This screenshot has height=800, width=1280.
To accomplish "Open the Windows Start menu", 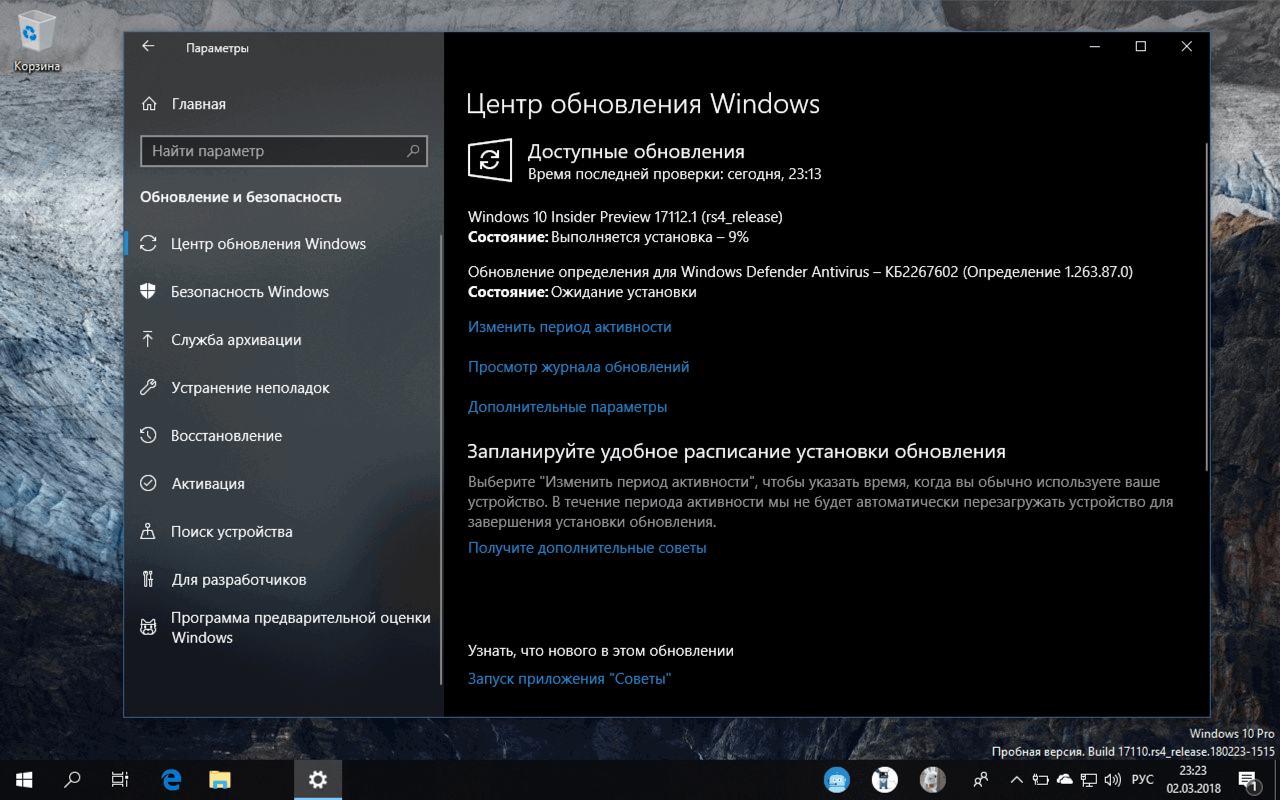I will point(24,779).
